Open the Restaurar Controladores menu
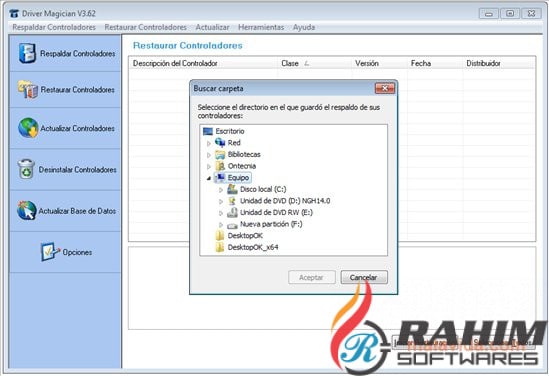This screenshot has width=549, height=376. [145, 27]
